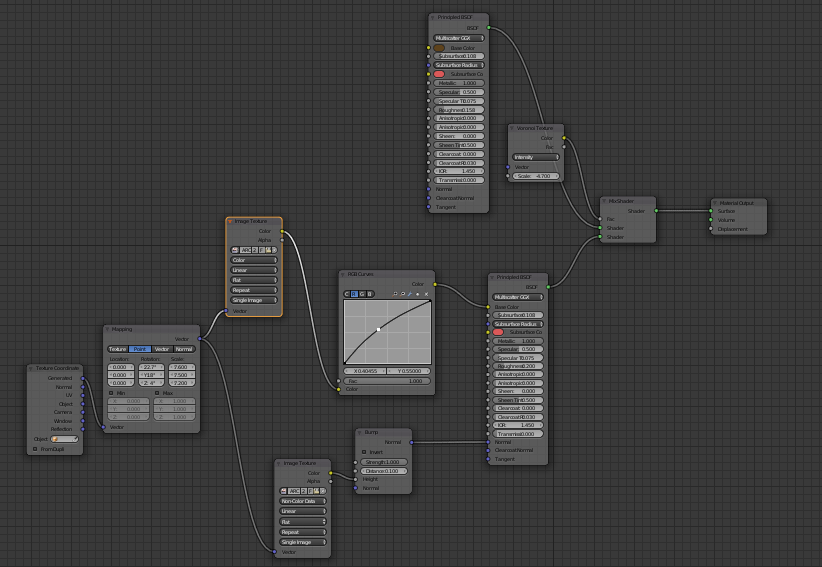Screen dimensions: 822x567
Task: Open the Linear interpolation dropdown in selected Image Texture
Action: tap(254, 270)
